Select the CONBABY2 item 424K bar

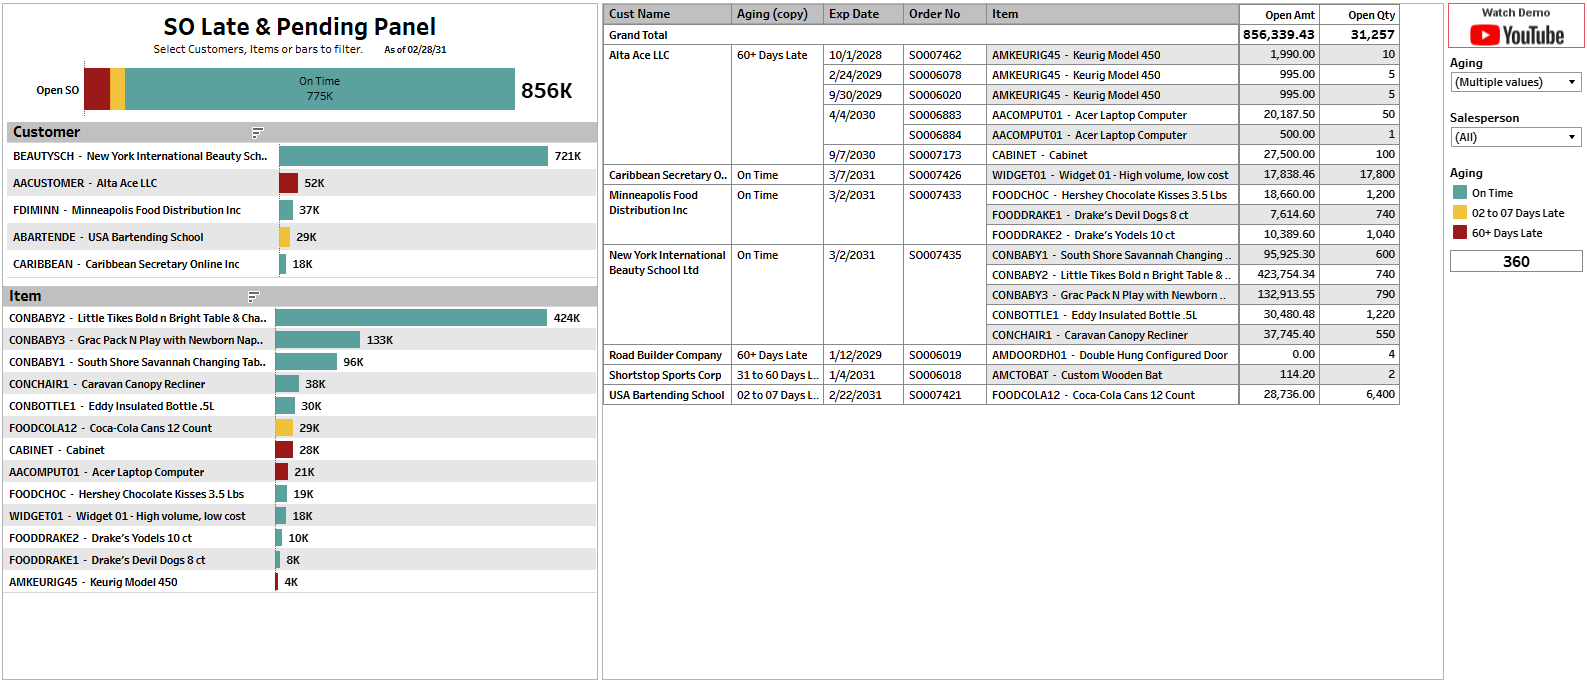[410, 318]
